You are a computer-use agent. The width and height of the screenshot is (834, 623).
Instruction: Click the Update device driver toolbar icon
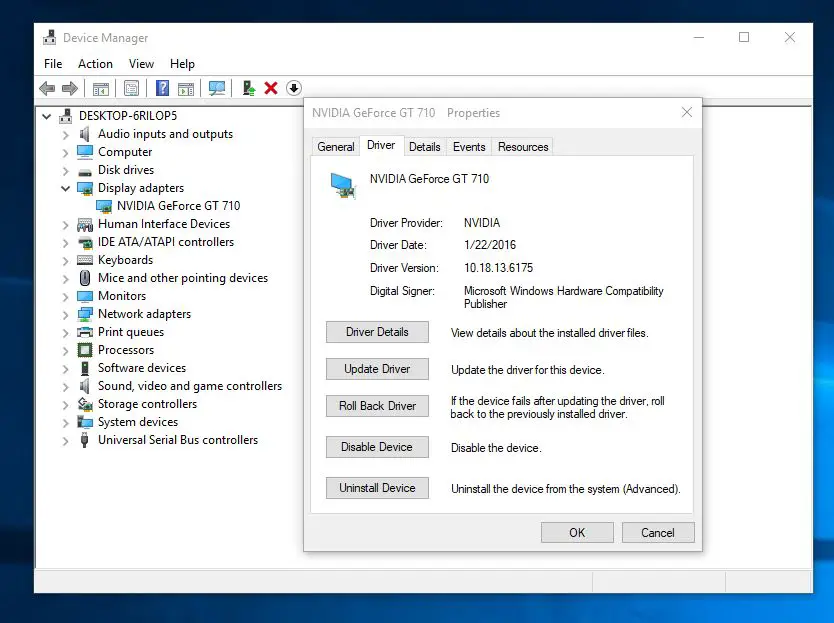pos(248,88)
